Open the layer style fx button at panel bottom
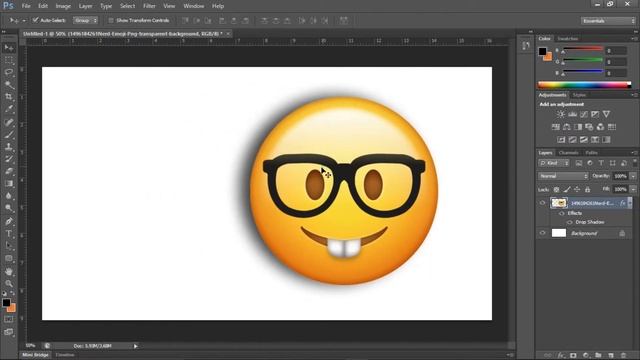This screenshot has height=360, width=640. [561, 356]
